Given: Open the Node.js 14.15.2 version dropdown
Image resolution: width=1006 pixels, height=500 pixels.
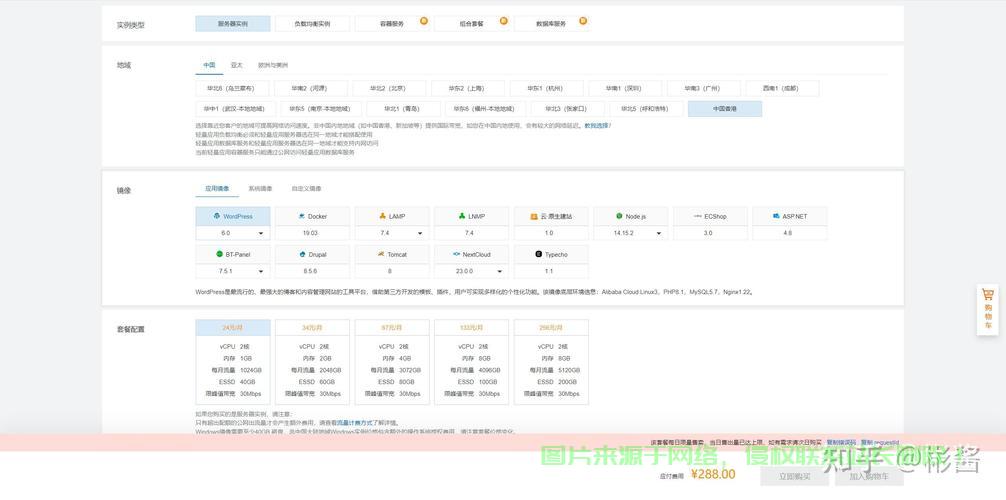Looking at the screenshot, I should 631,234.
